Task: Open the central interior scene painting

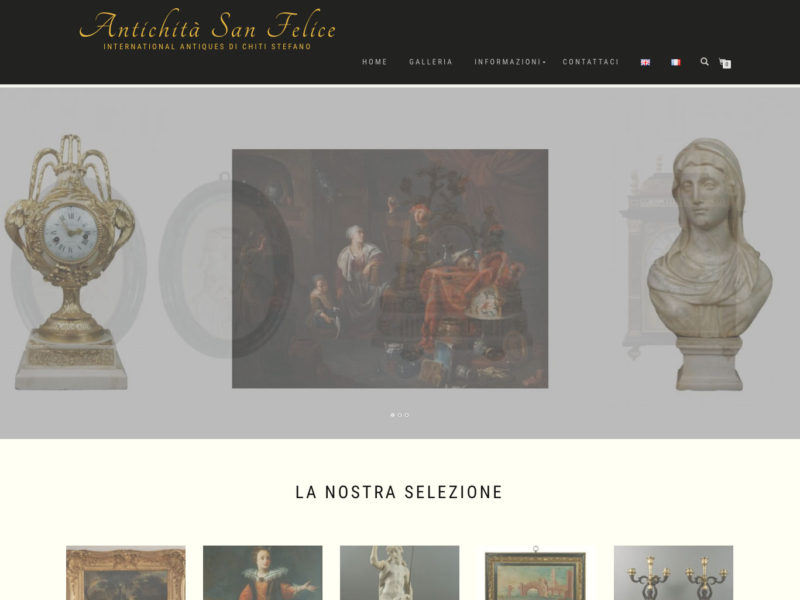Action: (390, 268)
